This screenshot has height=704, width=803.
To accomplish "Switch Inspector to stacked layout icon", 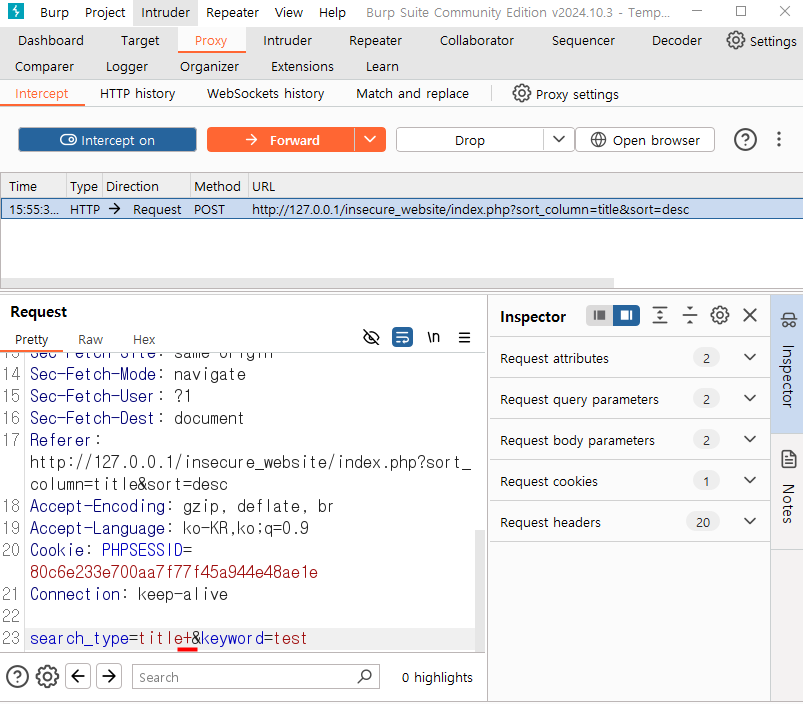I will (x=599, y=315).
